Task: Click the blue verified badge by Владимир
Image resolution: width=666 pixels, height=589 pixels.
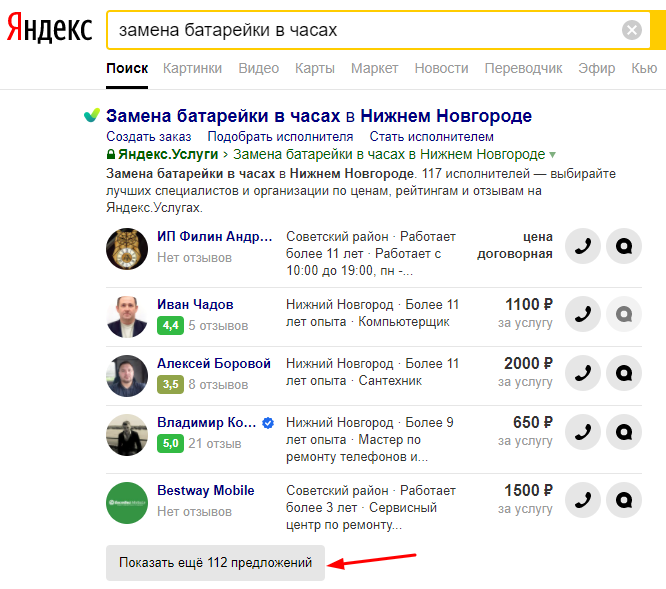Action: [x=268, y=423]
